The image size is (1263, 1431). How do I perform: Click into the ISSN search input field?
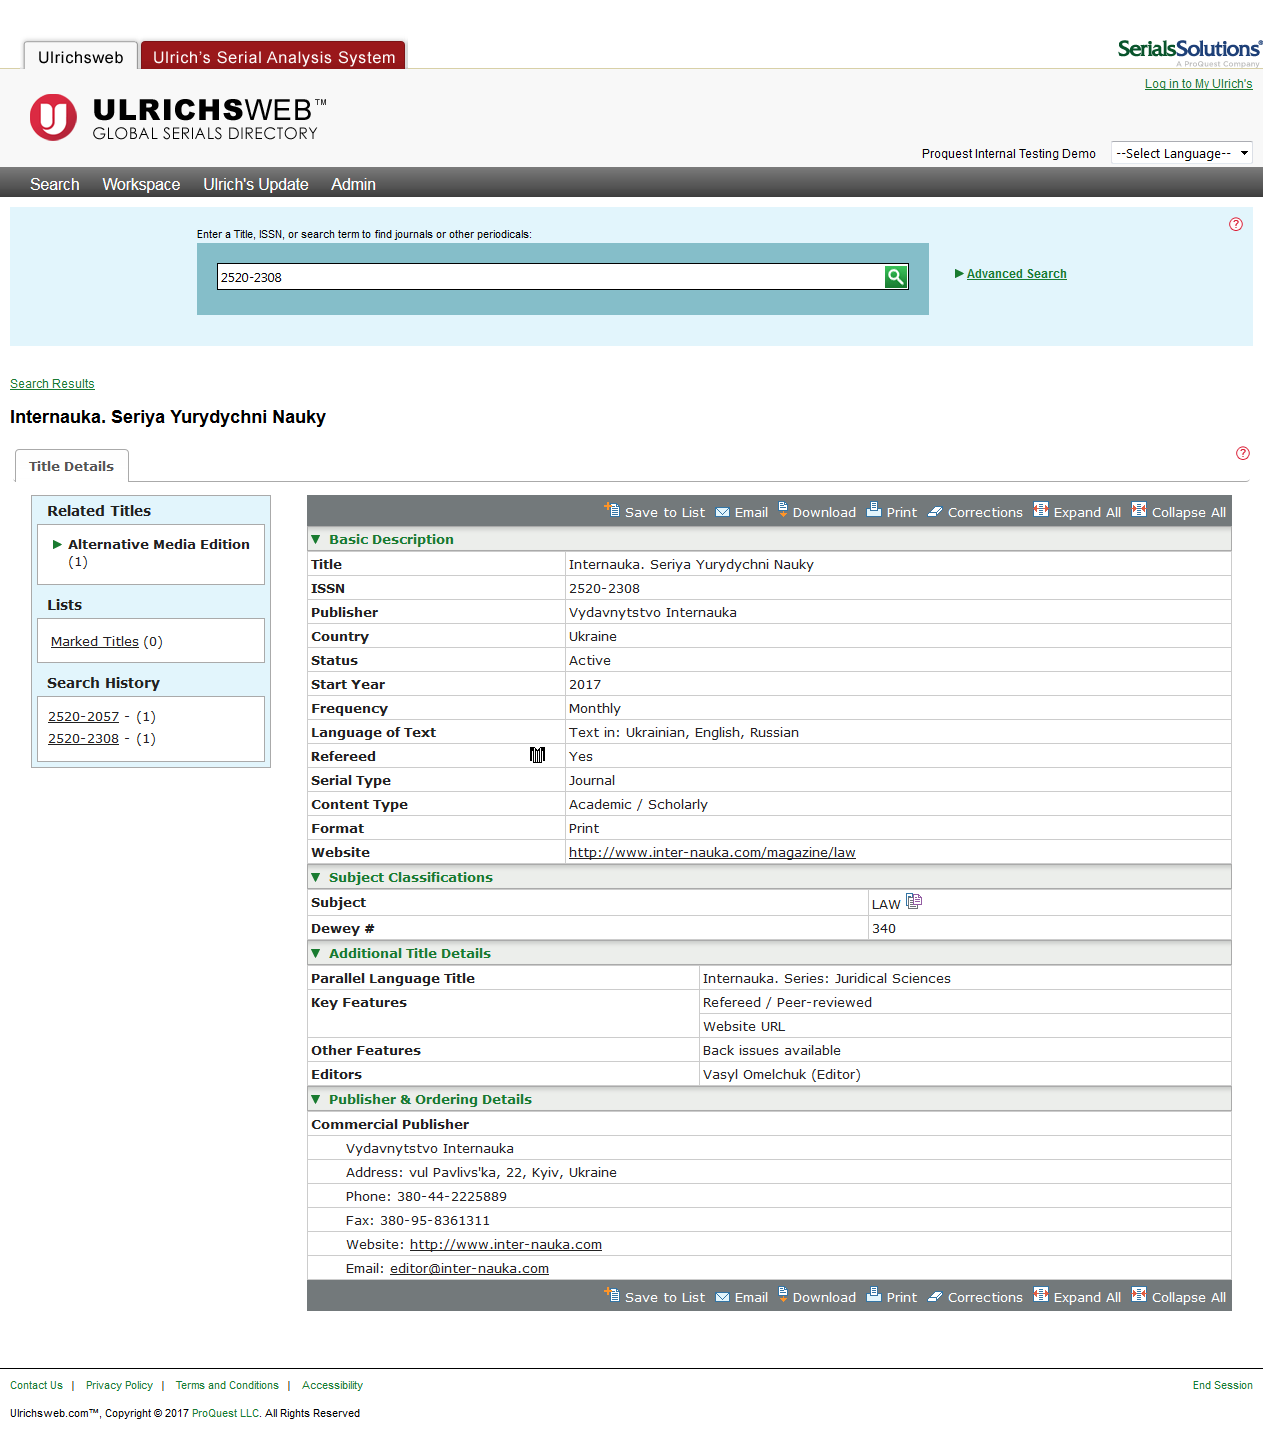[550, 277]
